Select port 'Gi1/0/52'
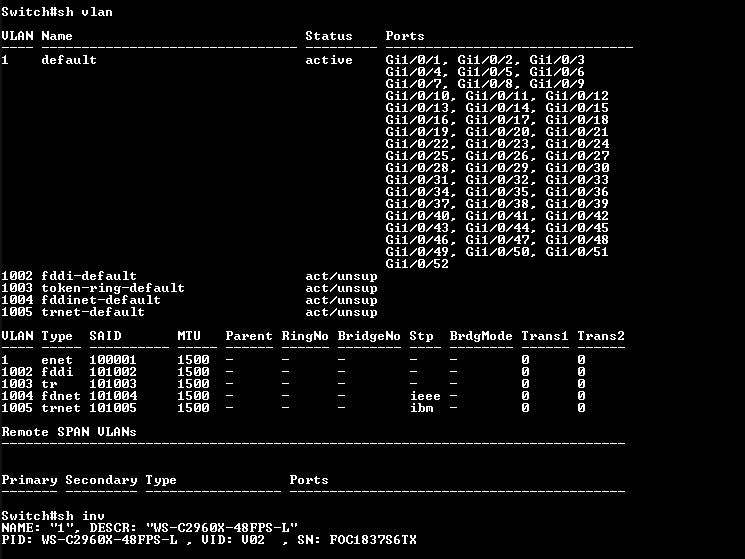This screenshot has width=745, height=559. click(417, 264)
